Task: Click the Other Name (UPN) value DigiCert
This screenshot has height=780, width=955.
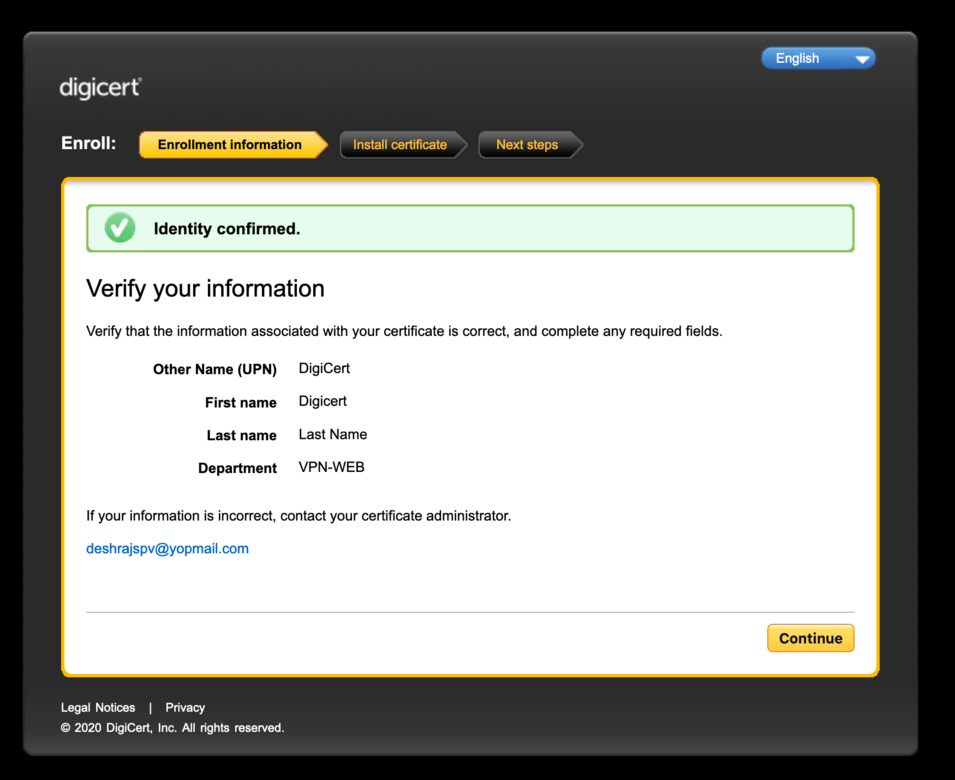Action: click(x=324, y=368)
